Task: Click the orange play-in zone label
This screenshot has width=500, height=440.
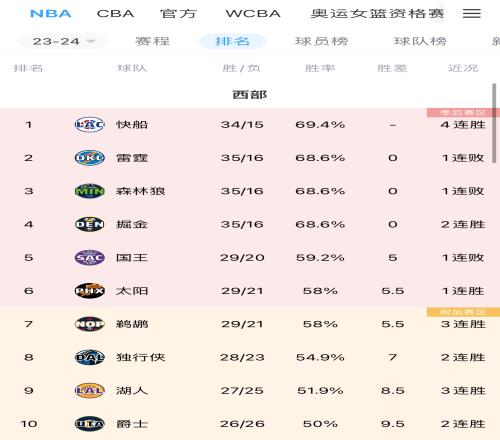Action: (x=463, y=312)
